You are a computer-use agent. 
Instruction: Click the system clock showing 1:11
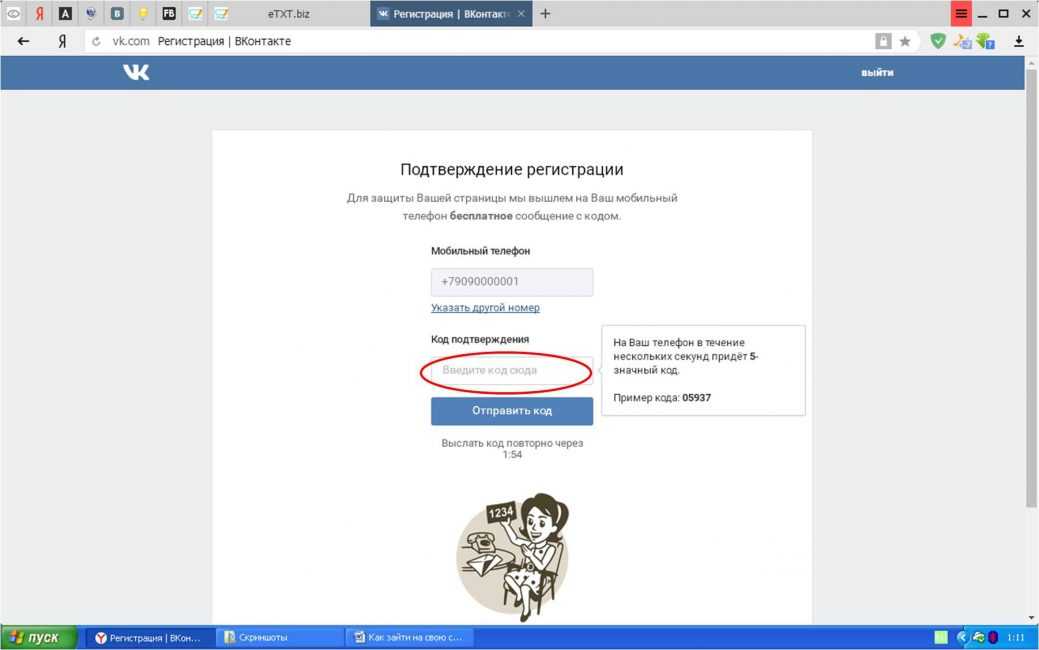(1015, 637)
